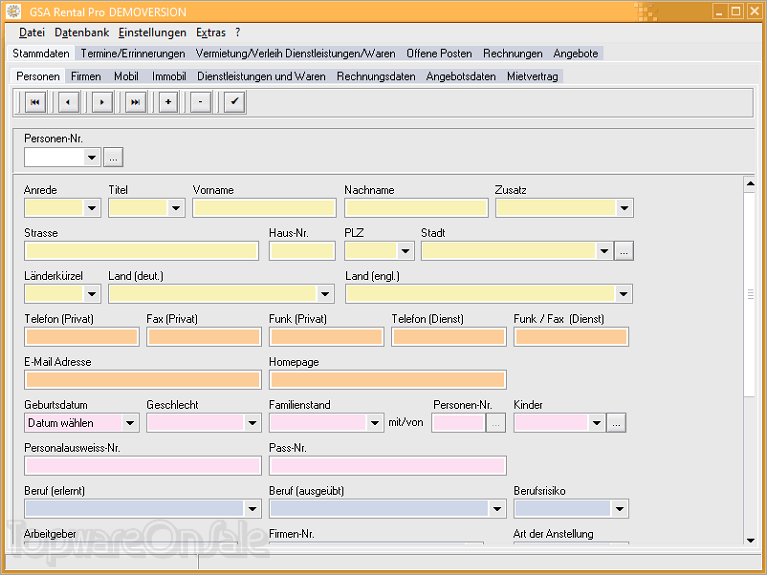The width and height of the screenshot is (767, 575).
Task: Select the Mobil sub-tab
Action: (126, 76)
